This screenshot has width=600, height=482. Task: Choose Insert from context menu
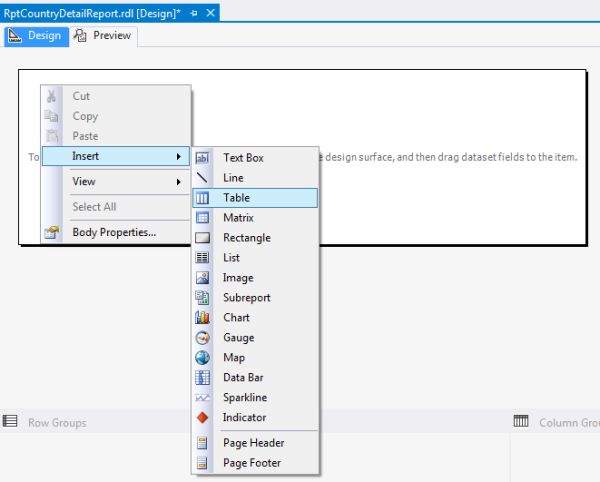116,156
